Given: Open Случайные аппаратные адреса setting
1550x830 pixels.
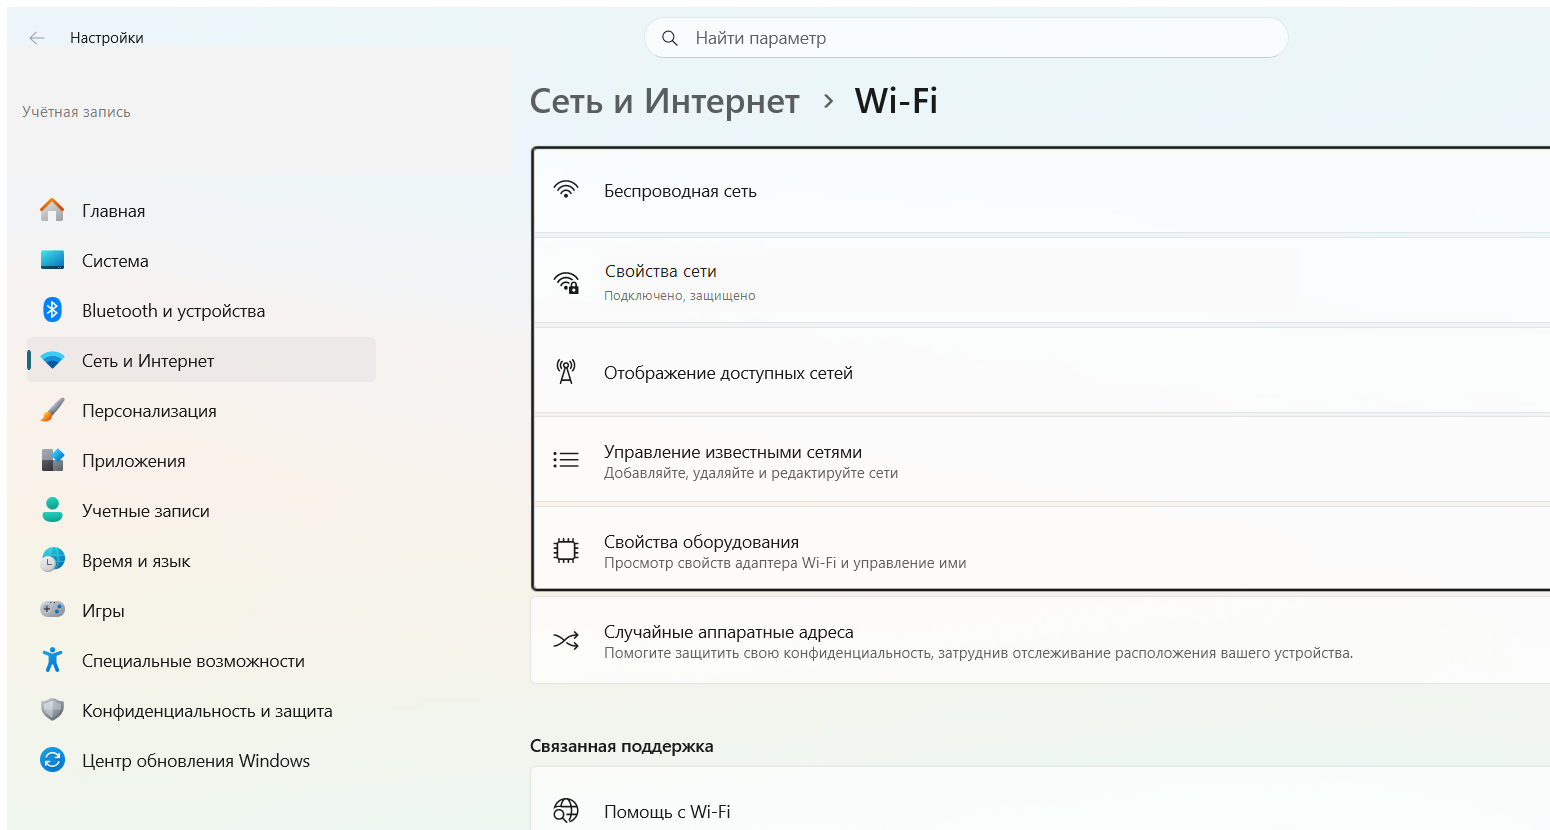Looking at the screenshot, I should (x=1041, y=641).
